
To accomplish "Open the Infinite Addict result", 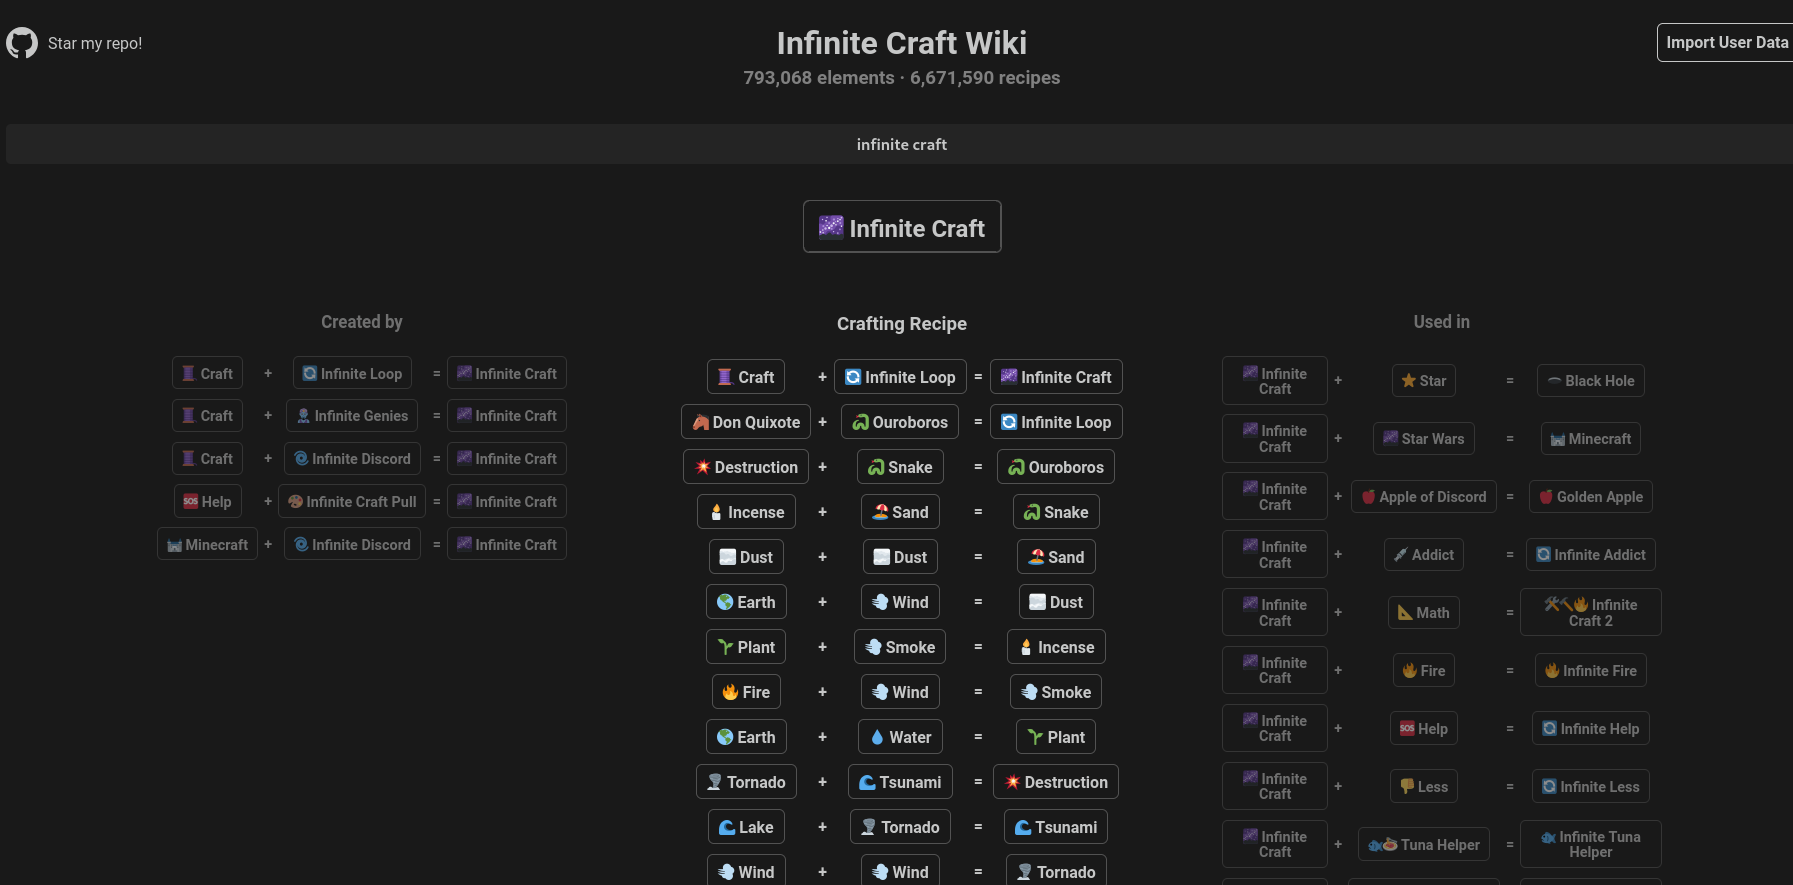I will [1590, 555].
